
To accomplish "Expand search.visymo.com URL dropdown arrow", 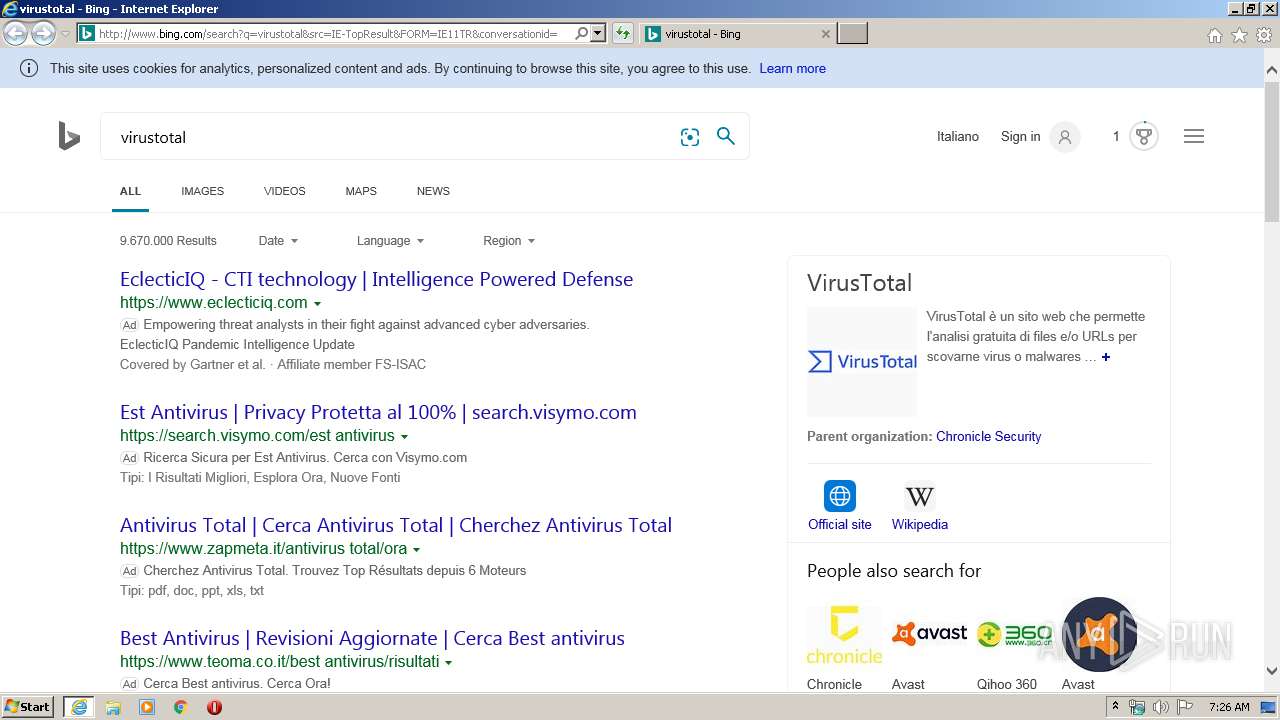I will [x=404, y=436].
